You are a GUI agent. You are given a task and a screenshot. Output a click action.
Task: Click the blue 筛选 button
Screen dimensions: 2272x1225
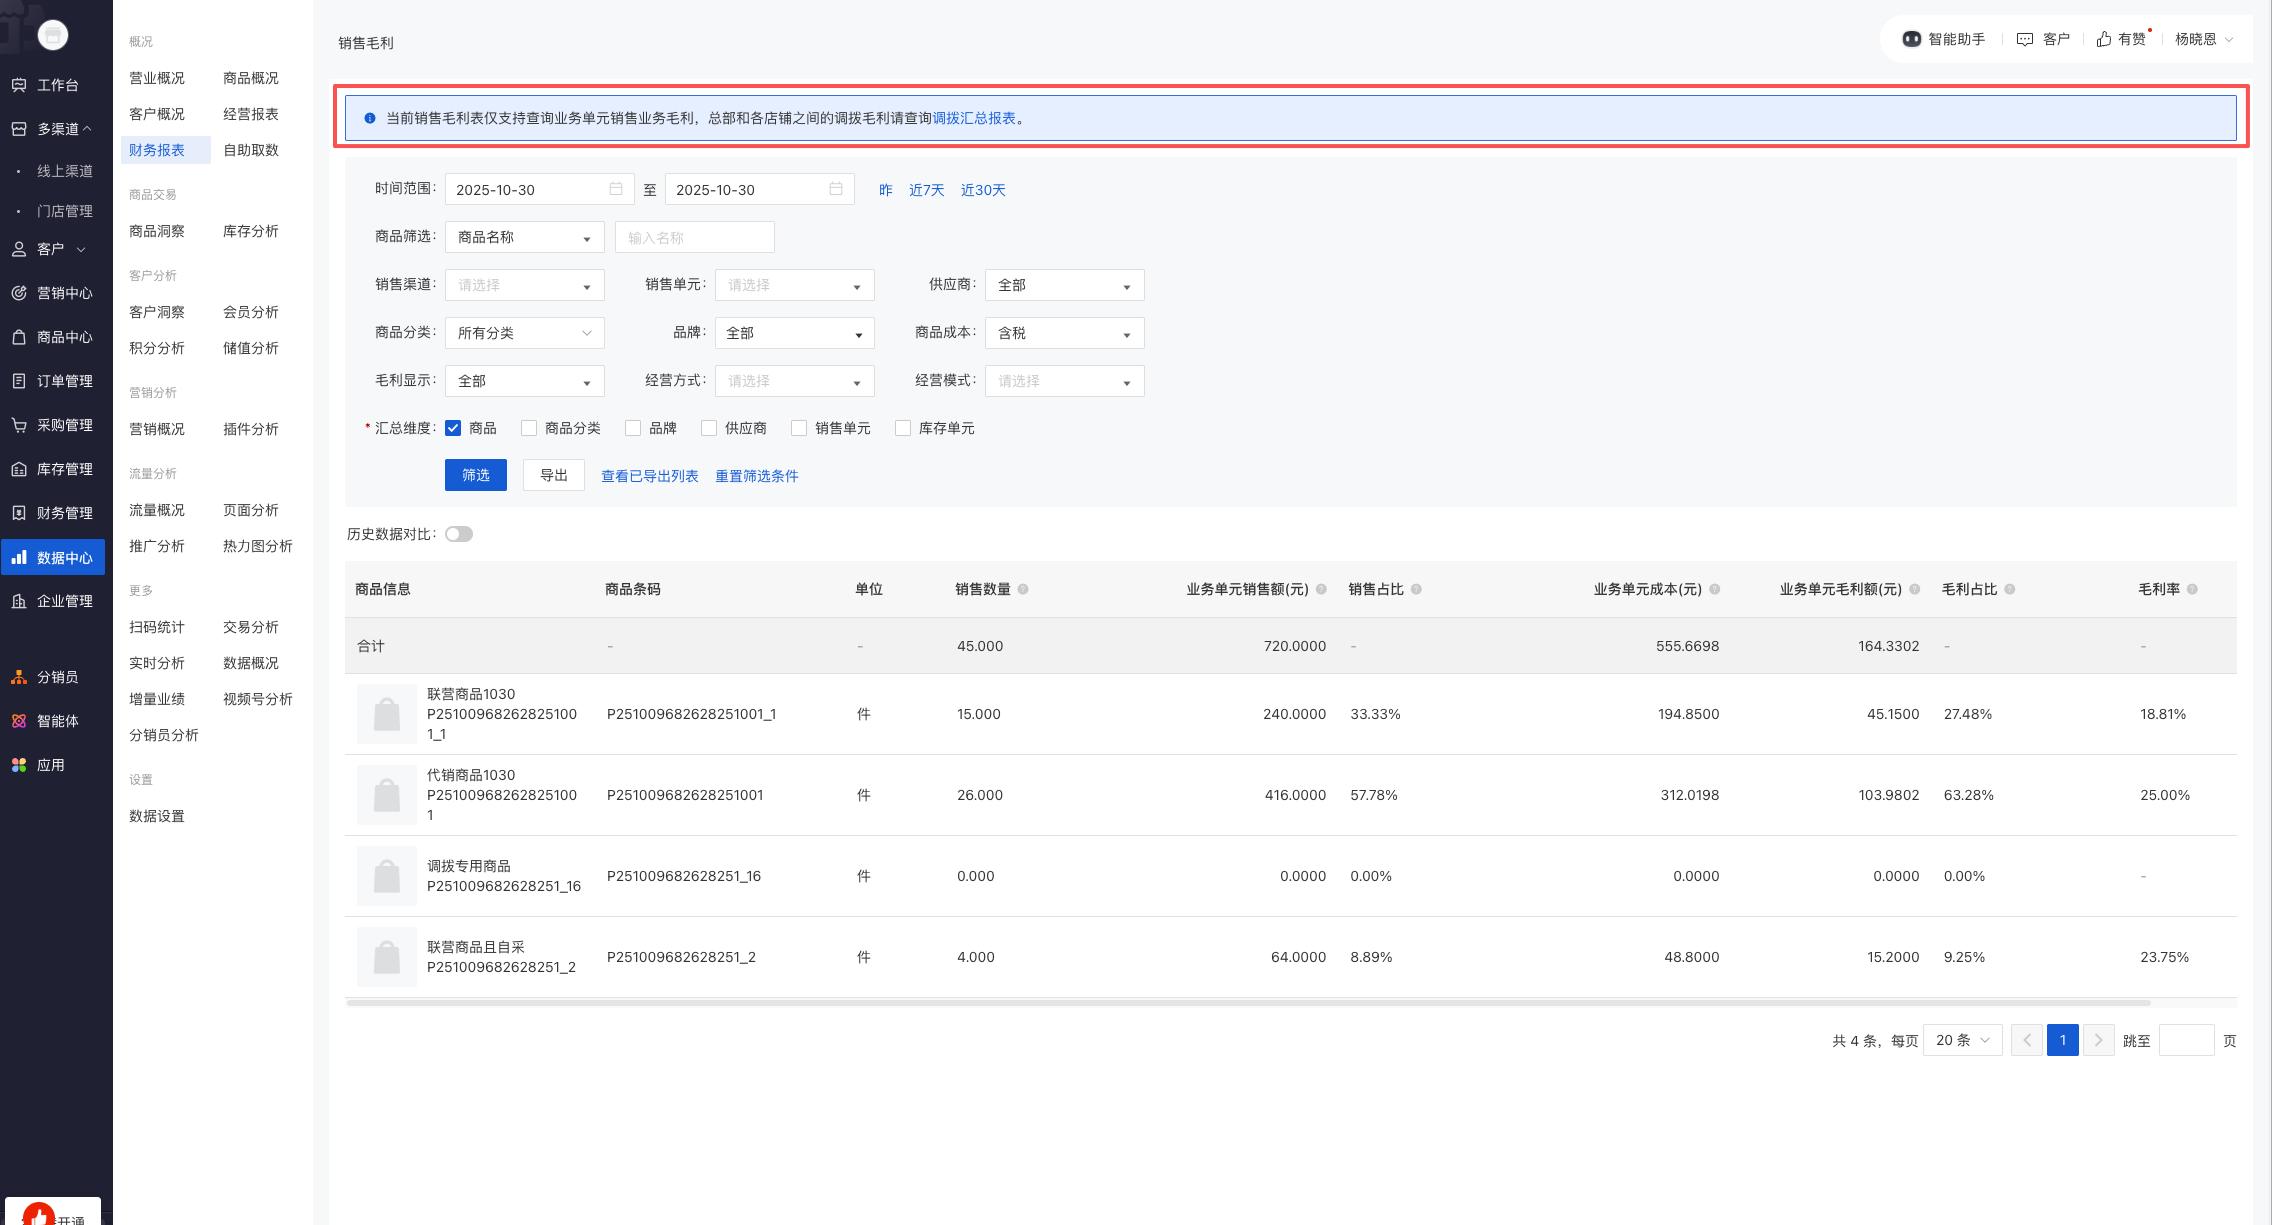tap(475, 475)
